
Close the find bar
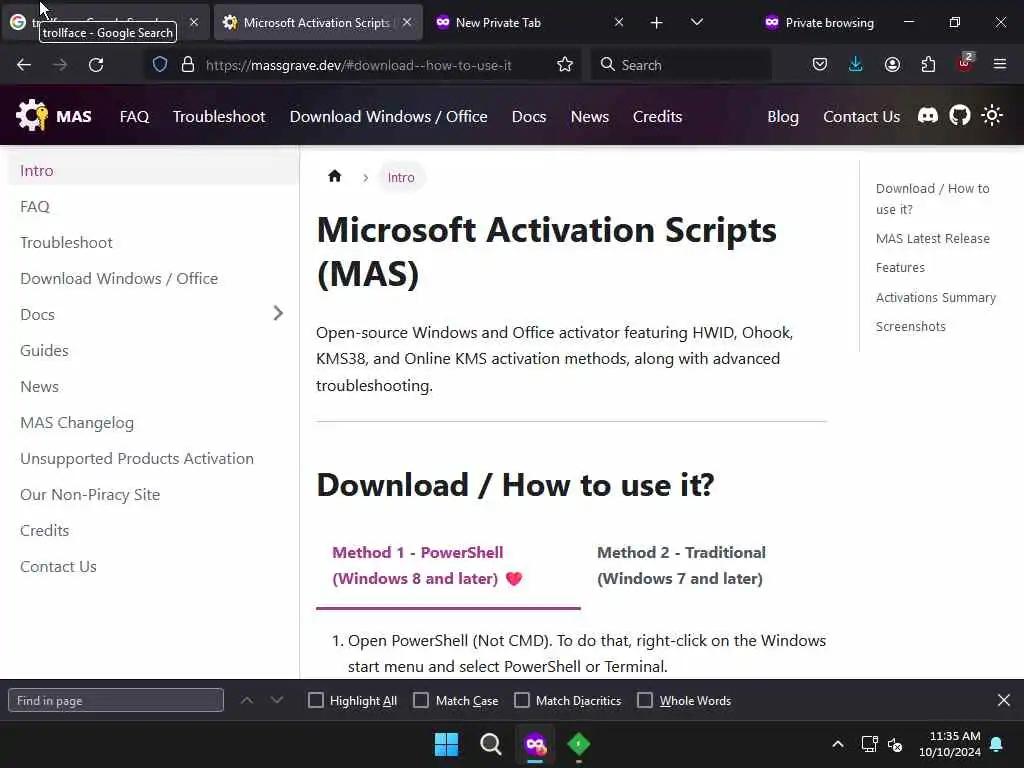(1004, 700)
